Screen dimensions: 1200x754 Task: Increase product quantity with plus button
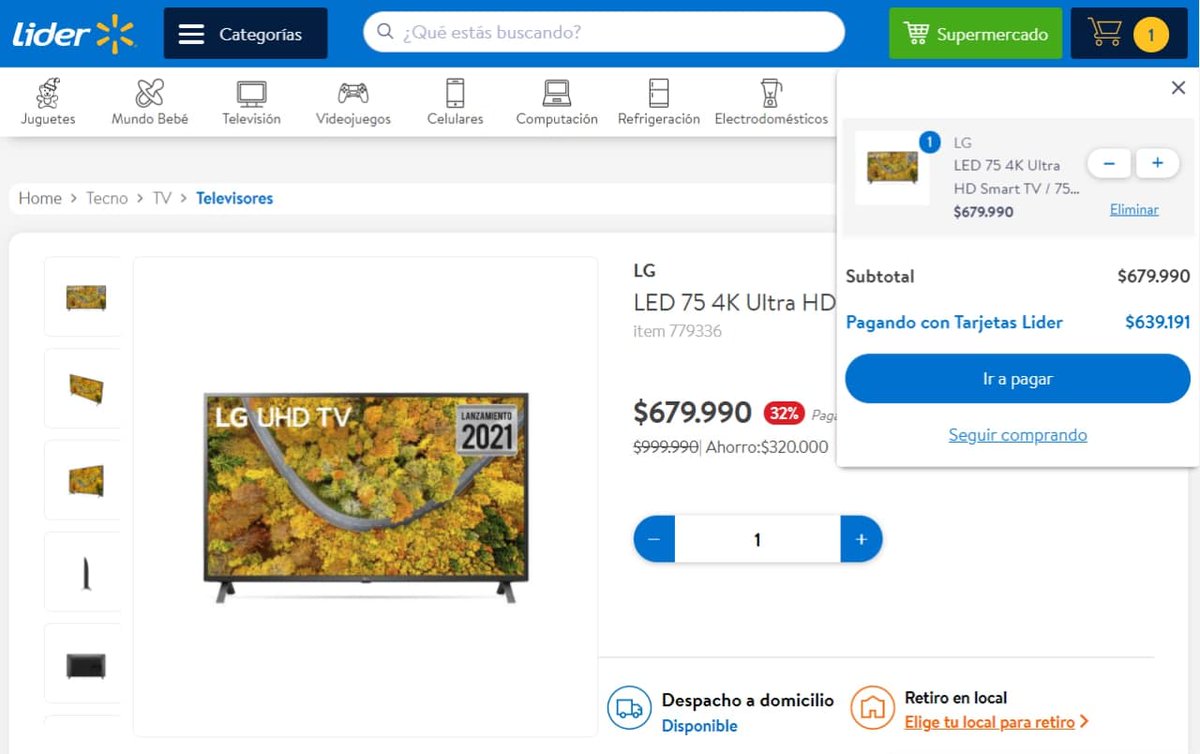[x=861, y=539]
